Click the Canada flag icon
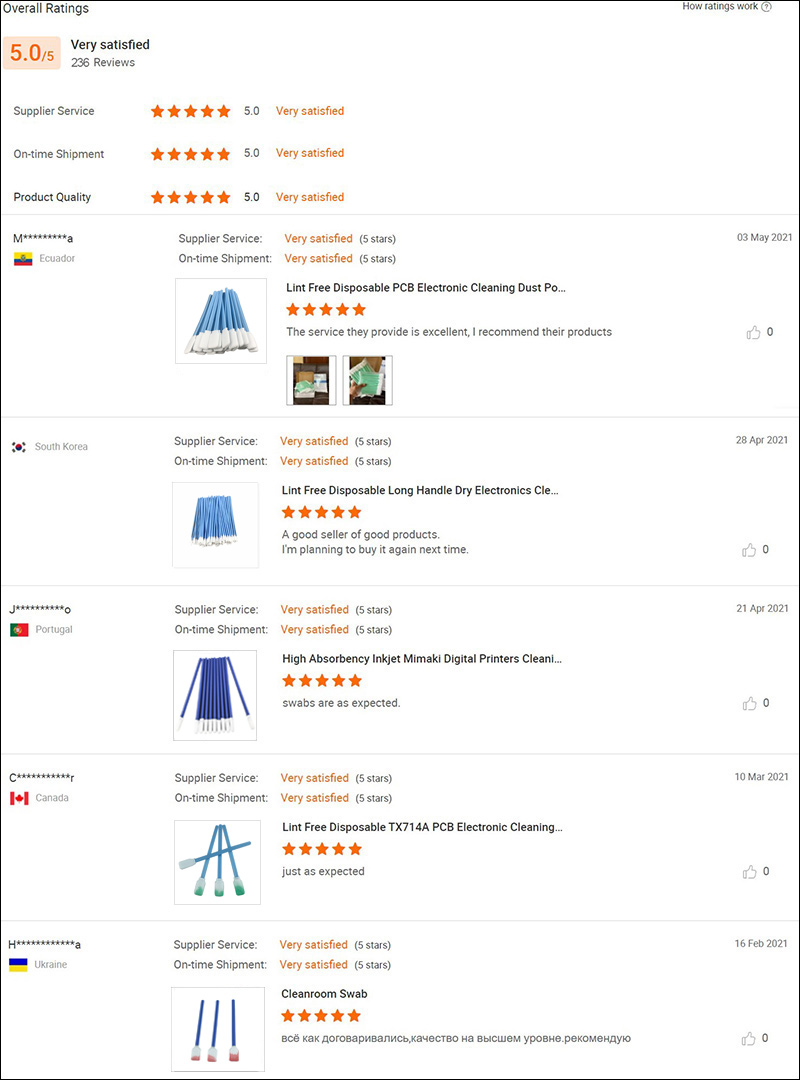This screenshot has height=1080, width=800. 17,797
